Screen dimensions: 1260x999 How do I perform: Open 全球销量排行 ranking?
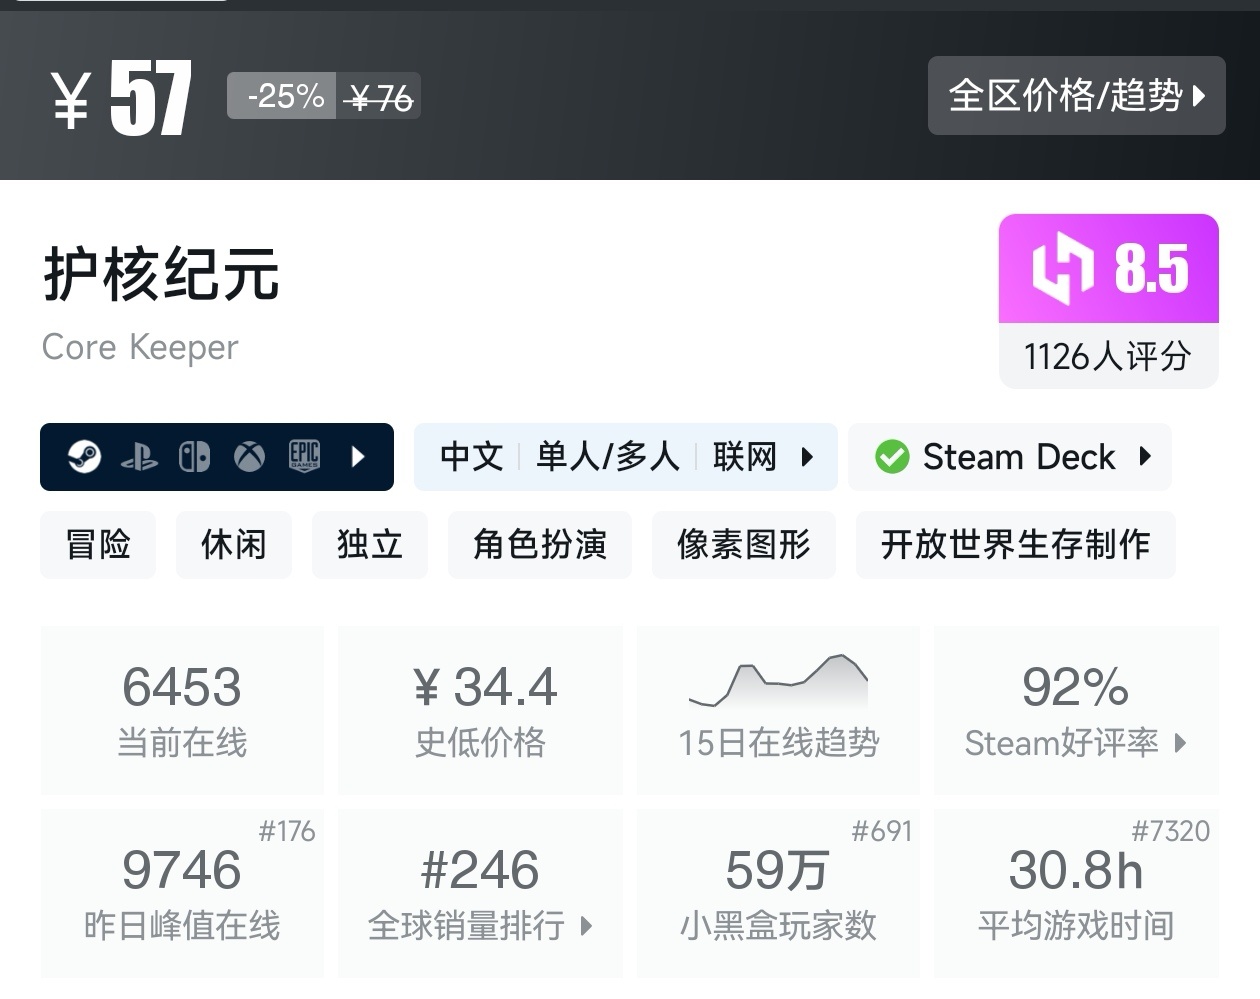480,893
